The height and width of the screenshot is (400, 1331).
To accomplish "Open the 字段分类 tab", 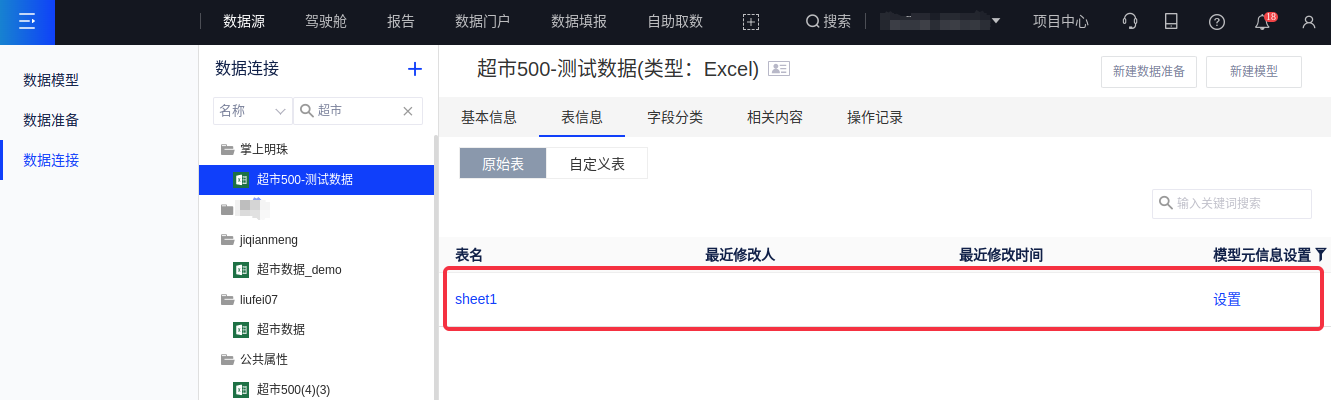I will tap(675, 117).
